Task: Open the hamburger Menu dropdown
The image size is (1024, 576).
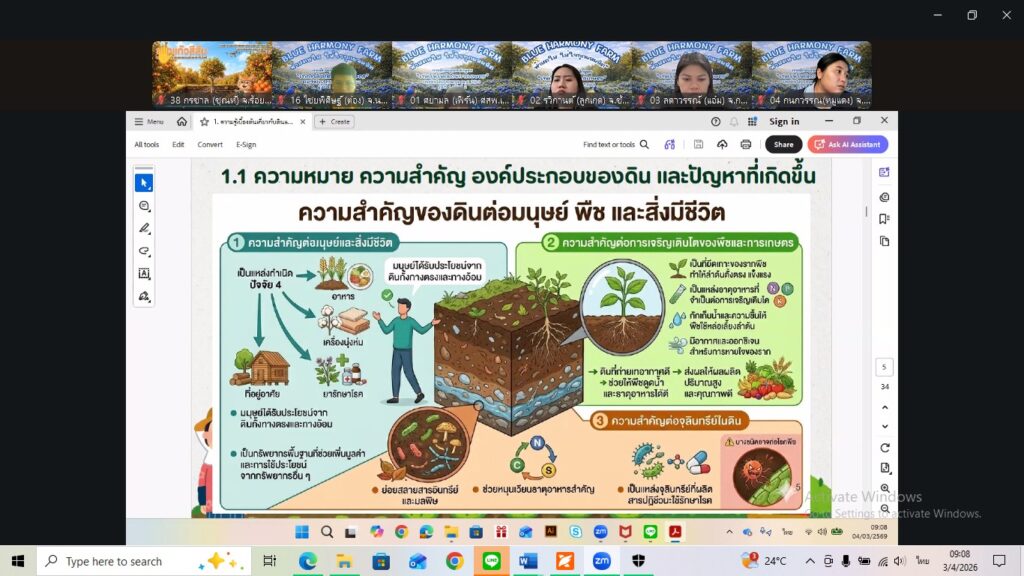Action: [148, 122]
